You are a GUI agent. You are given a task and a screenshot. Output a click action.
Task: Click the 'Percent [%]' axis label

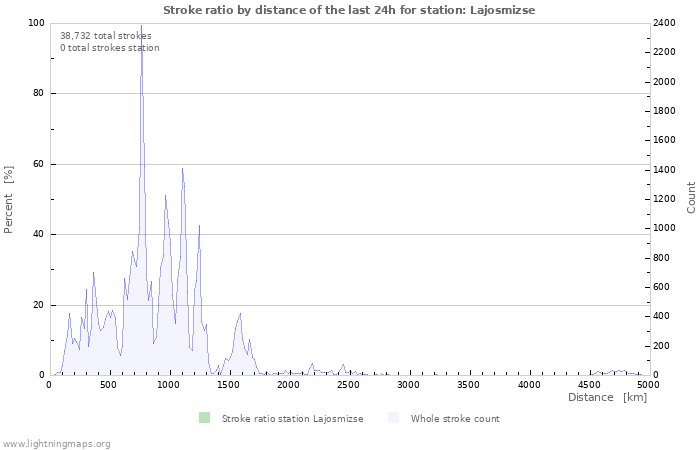[8, 200]
